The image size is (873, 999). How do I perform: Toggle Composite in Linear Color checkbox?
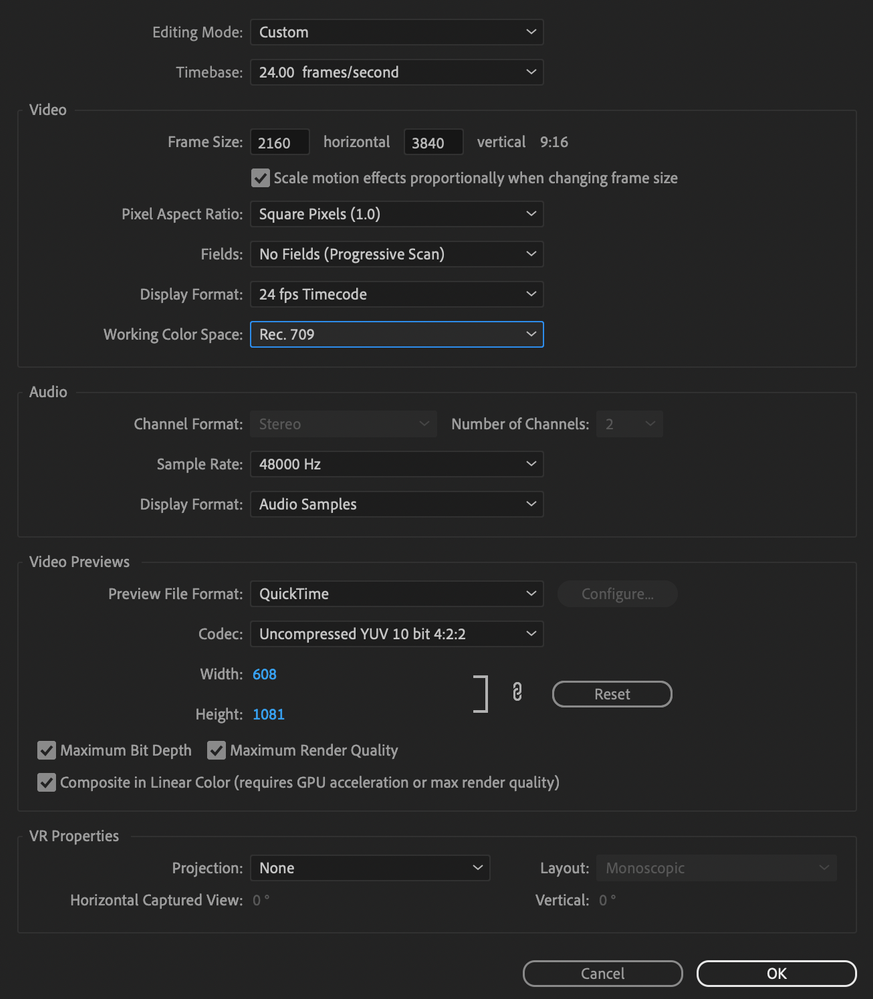[47, 782]
